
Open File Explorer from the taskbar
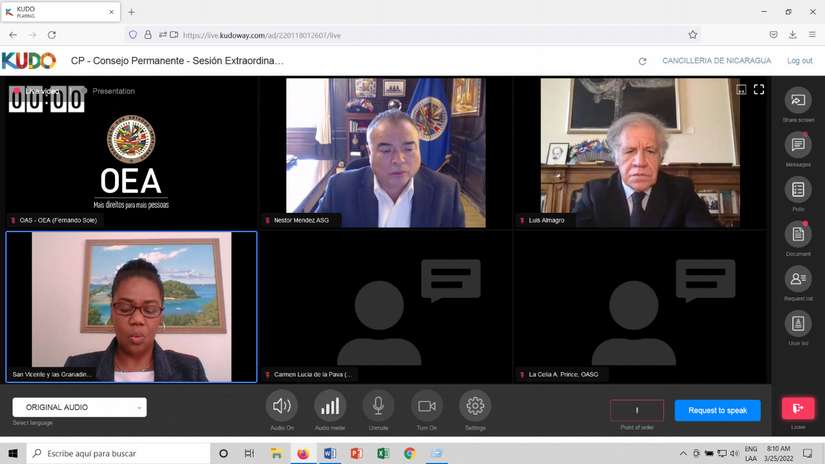(276, 453)
